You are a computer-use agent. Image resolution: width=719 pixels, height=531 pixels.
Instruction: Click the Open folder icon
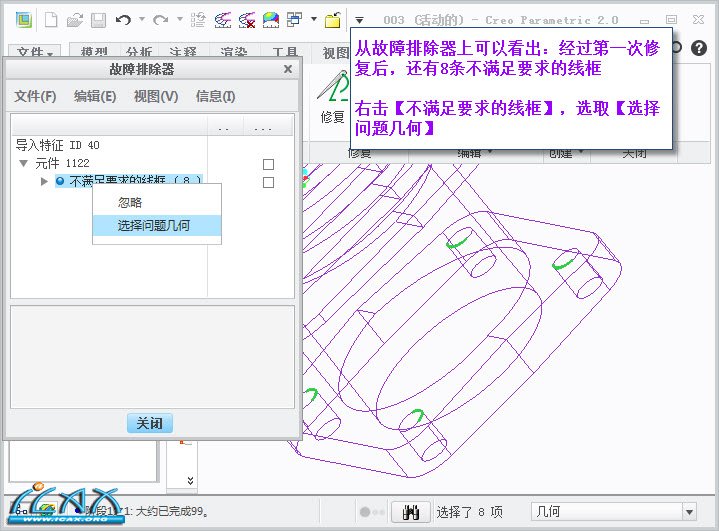click(75, 19)
